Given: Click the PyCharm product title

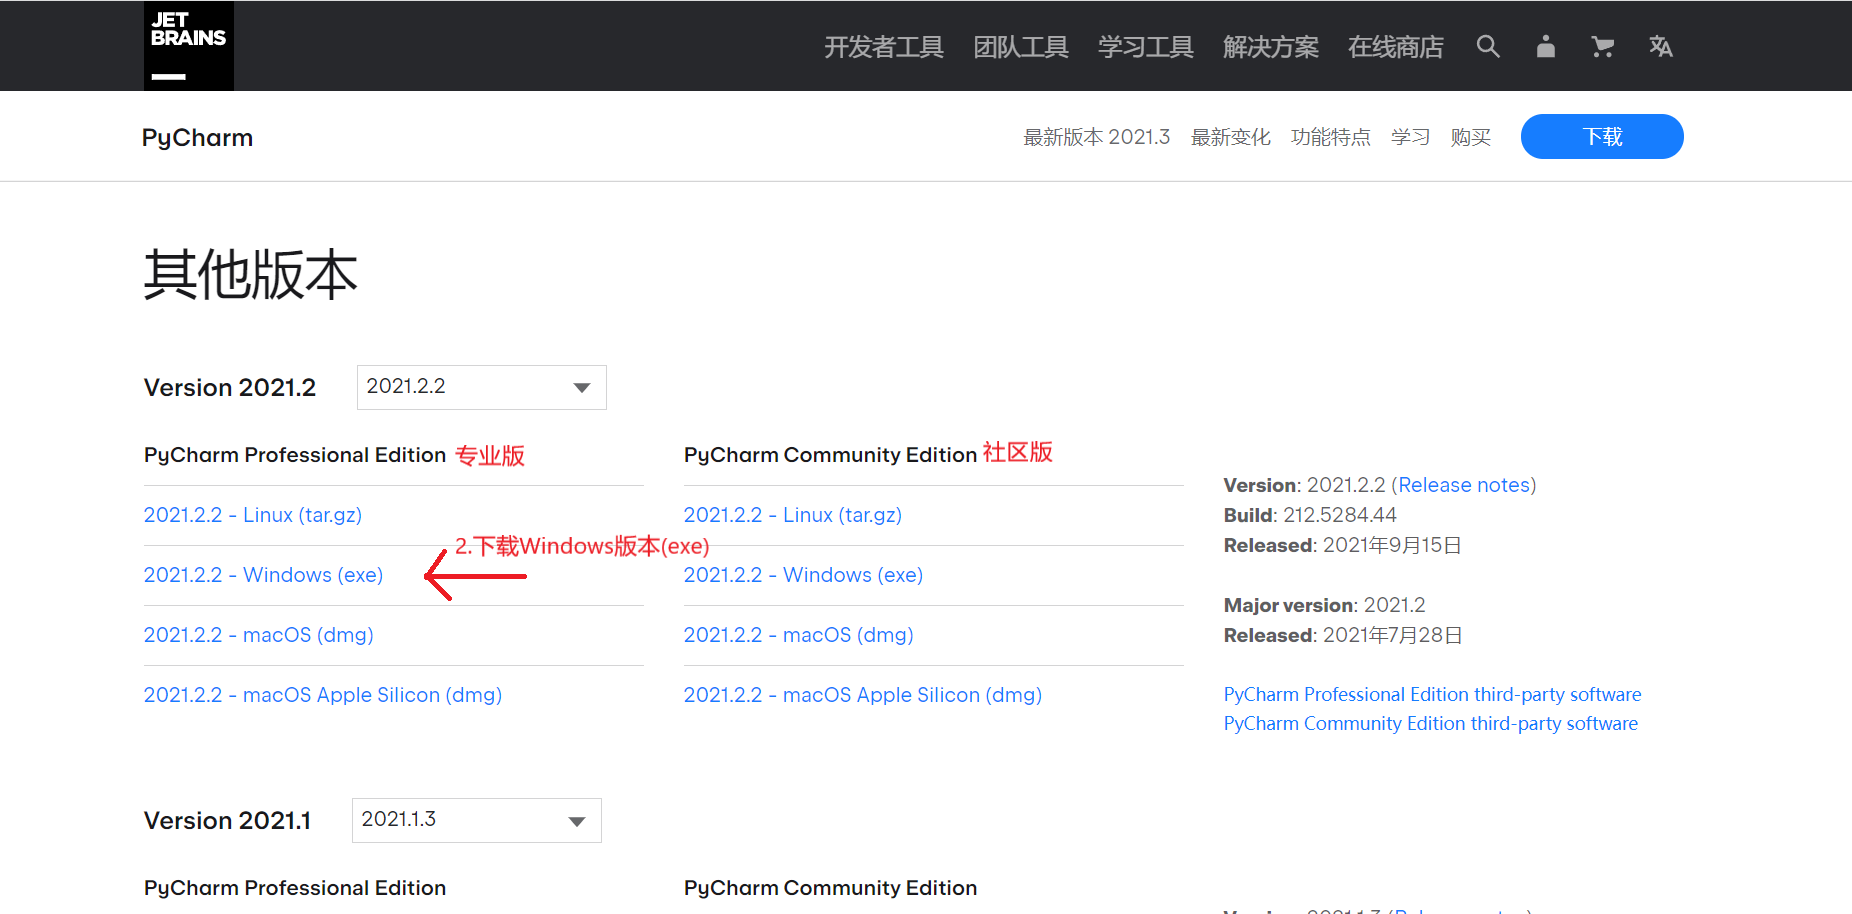Looking at the screenshot, I should tap(197, 137).
